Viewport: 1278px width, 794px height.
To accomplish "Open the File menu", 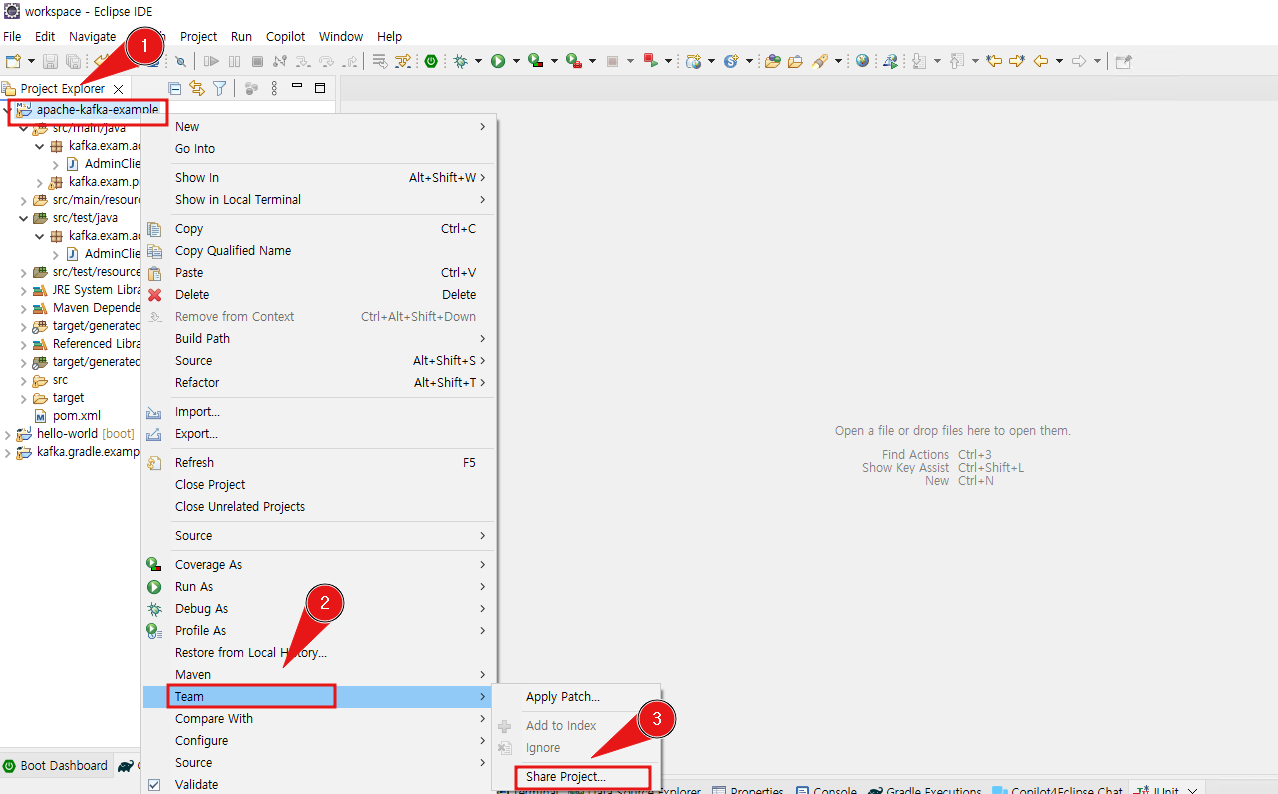I will (12, 36).
